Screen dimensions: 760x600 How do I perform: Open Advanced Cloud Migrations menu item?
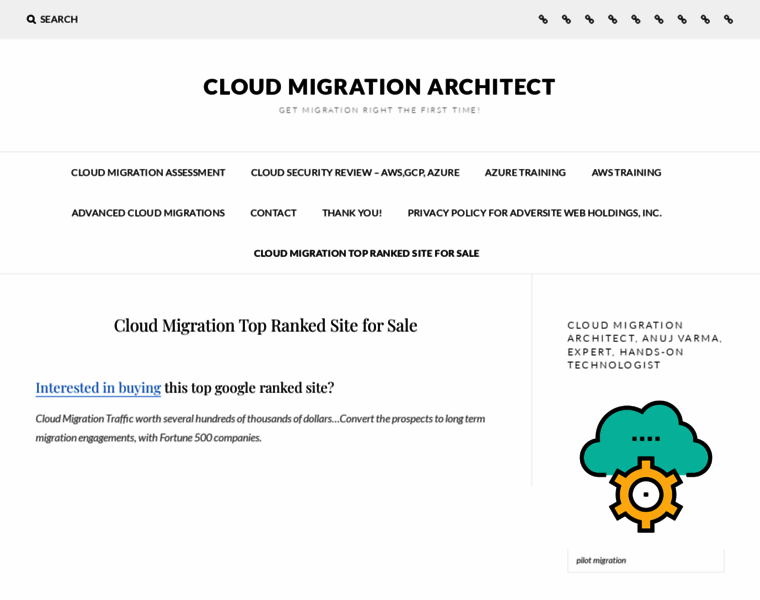148,213
